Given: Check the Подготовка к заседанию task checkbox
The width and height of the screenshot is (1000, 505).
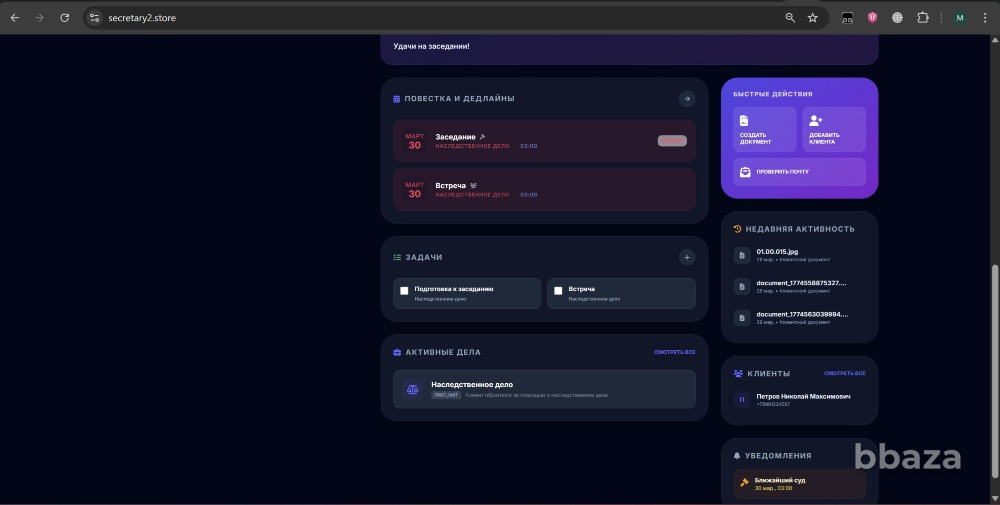Looking at the screenshot, I should click(x=404, y=291).
